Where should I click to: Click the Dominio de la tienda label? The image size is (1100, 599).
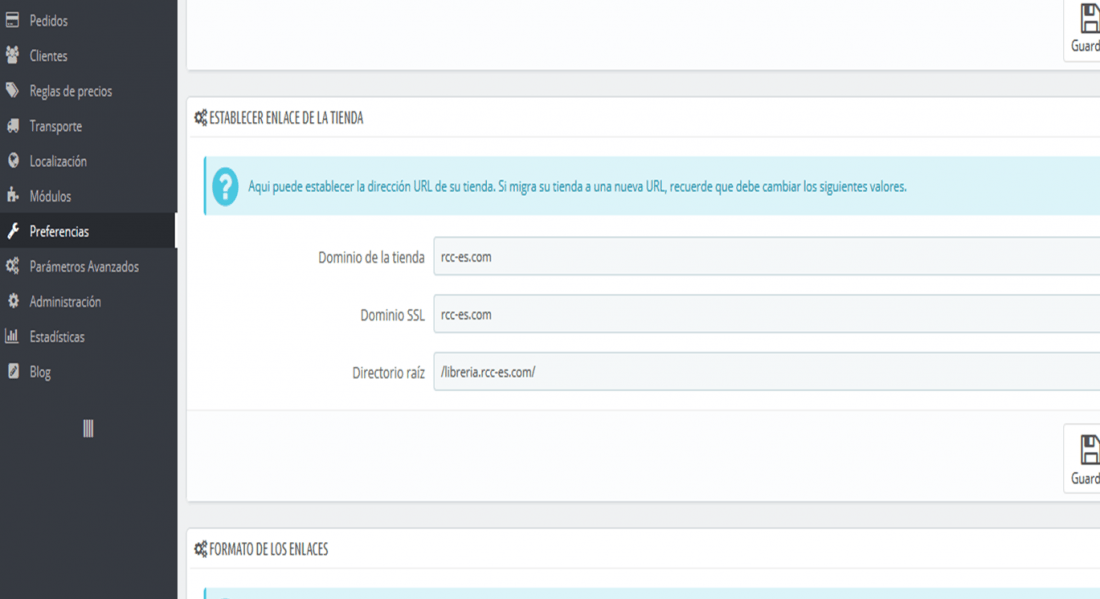[x=371, y=257]
